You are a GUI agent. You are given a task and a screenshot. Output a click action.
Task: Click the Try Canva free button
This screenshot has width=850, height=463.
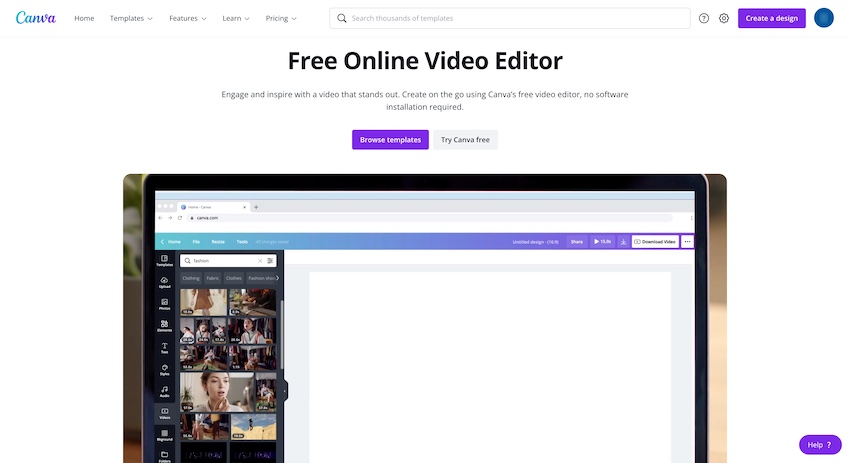click(x=465, y=139)
